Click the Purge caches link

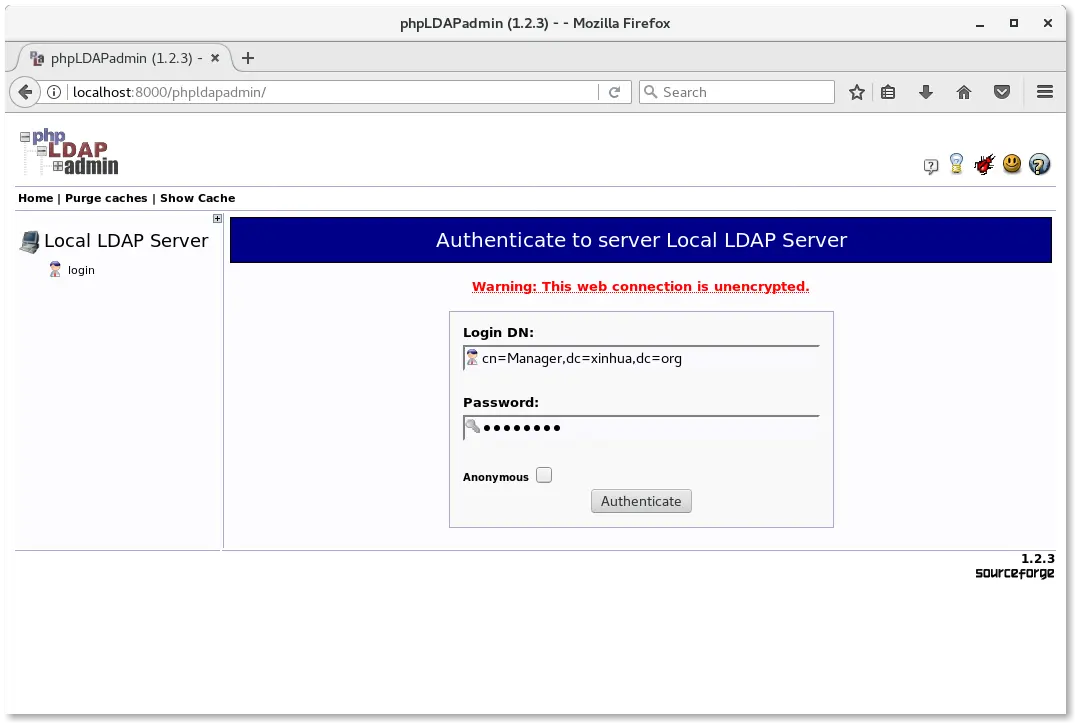[105, 198]
